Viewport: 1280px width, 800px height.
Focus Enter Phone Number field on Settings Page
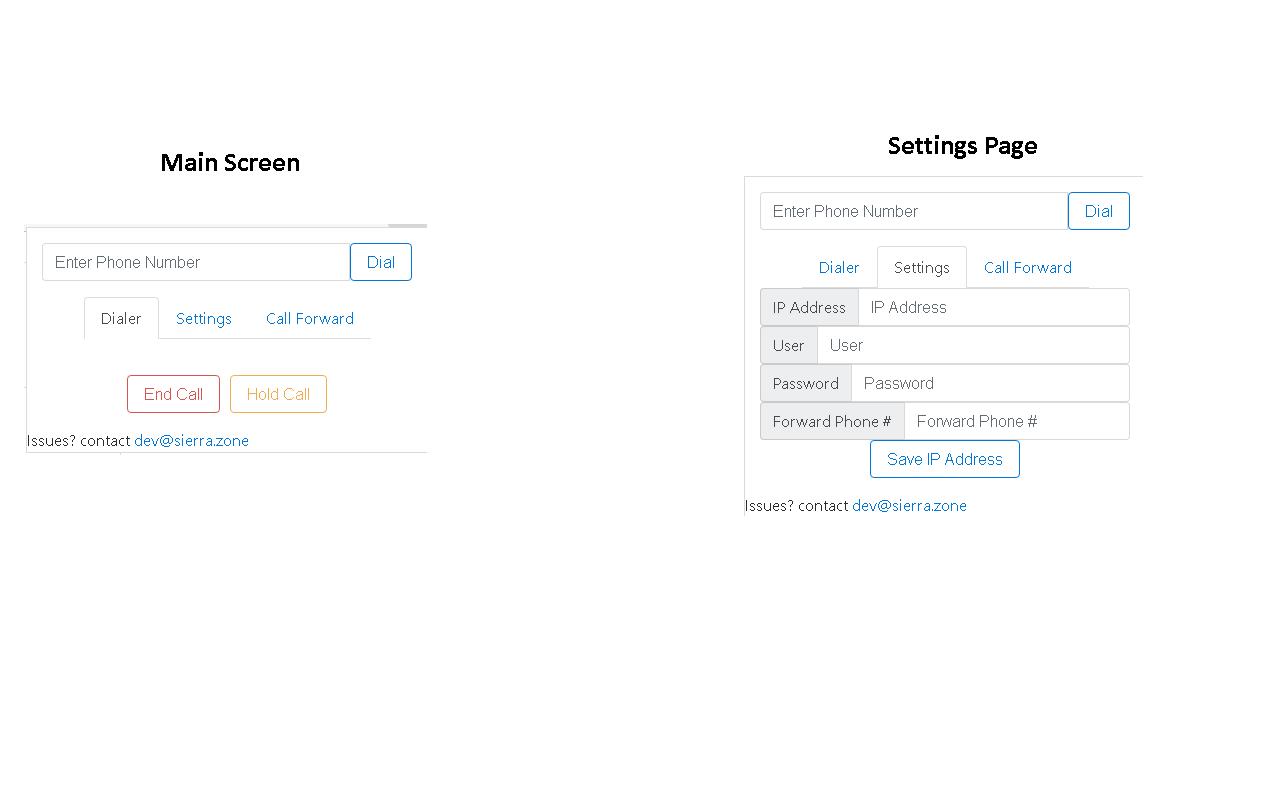pos(914,211)
